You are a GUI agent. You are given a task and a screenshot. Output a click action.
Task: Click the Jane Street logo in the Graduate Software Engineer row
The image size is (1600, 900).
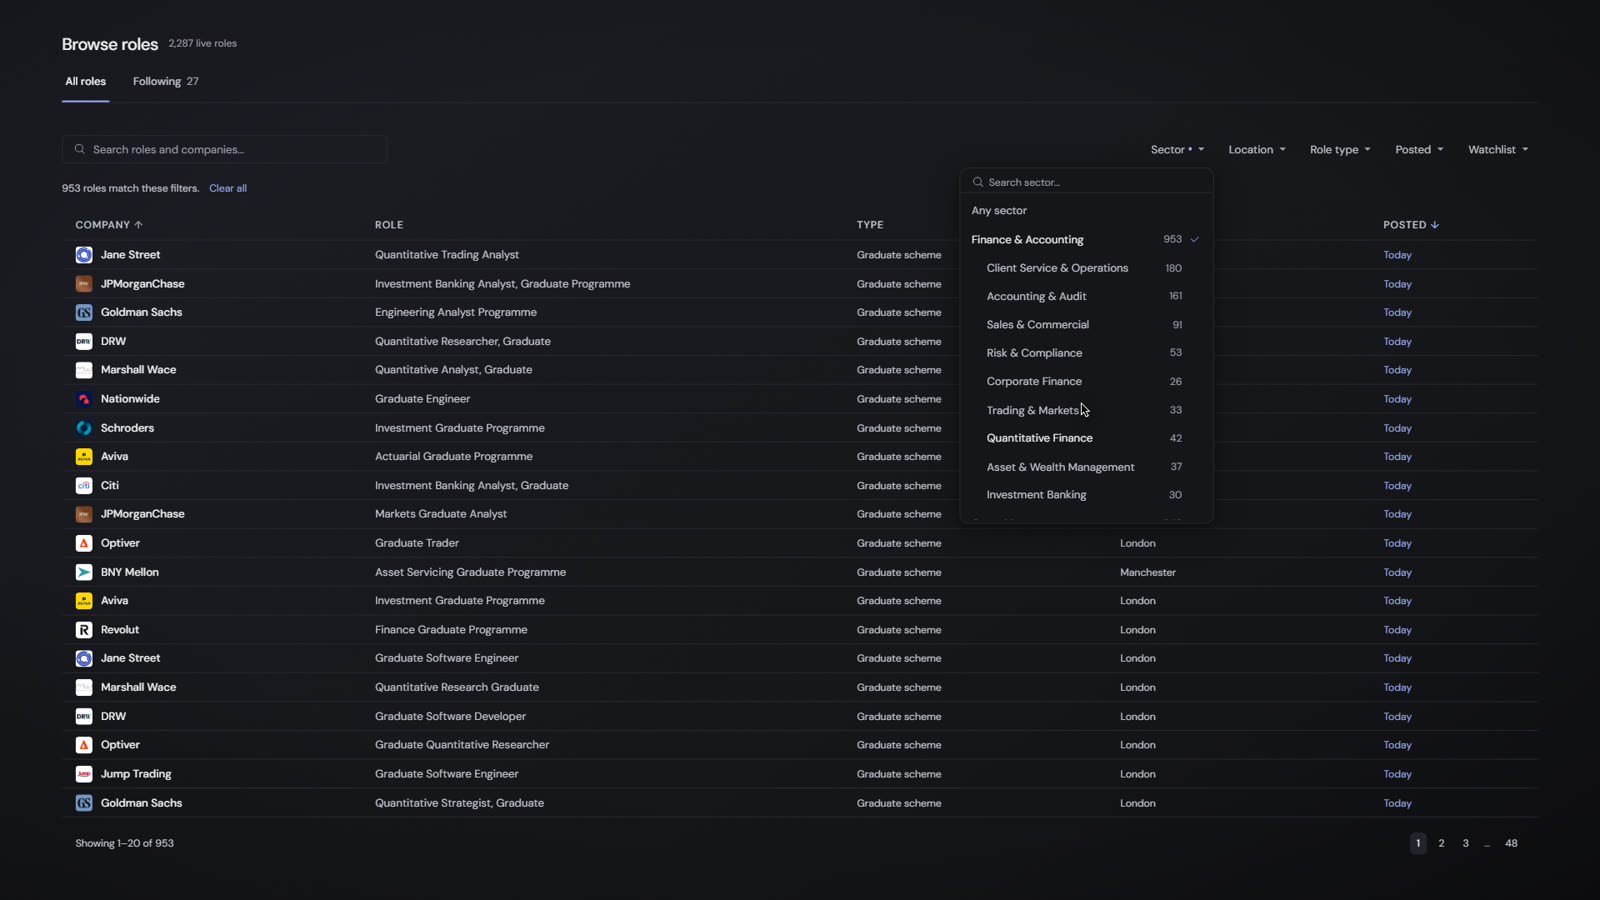84,658
